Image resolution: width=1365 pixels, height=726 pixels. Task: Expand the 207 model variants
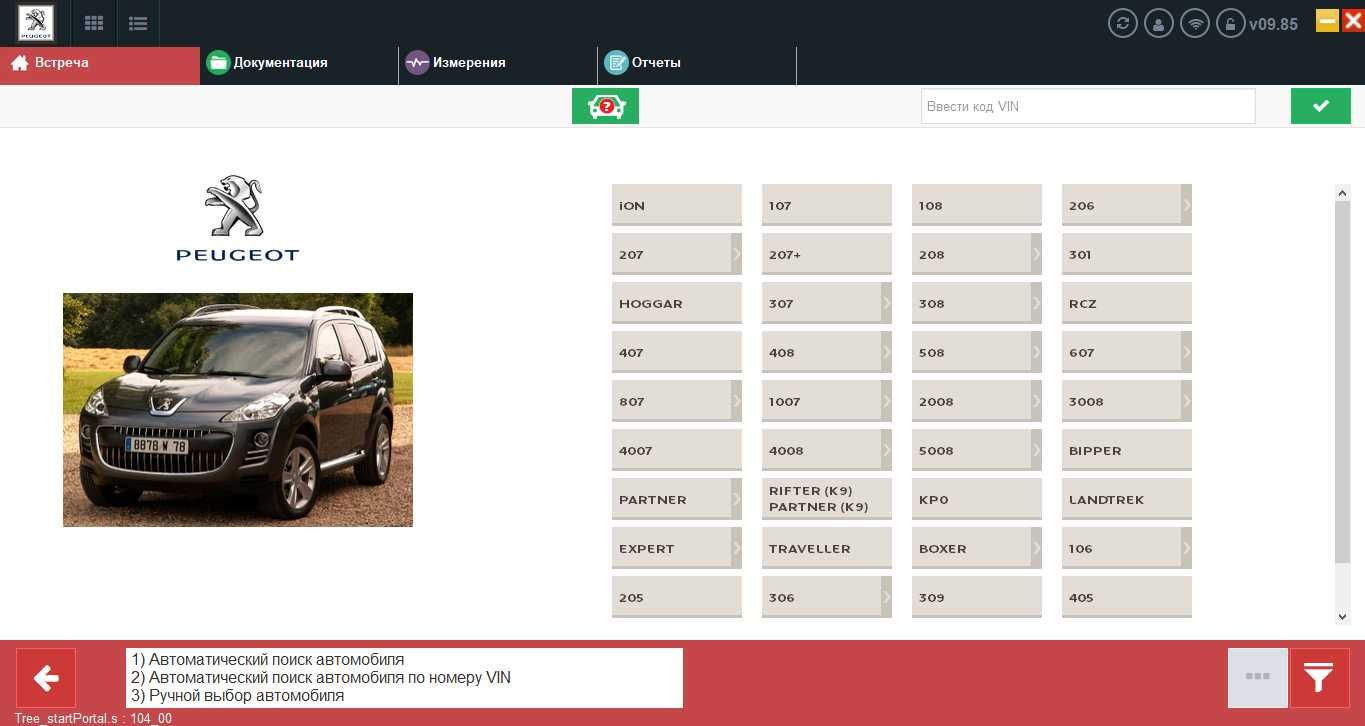(x=736, y=254)
